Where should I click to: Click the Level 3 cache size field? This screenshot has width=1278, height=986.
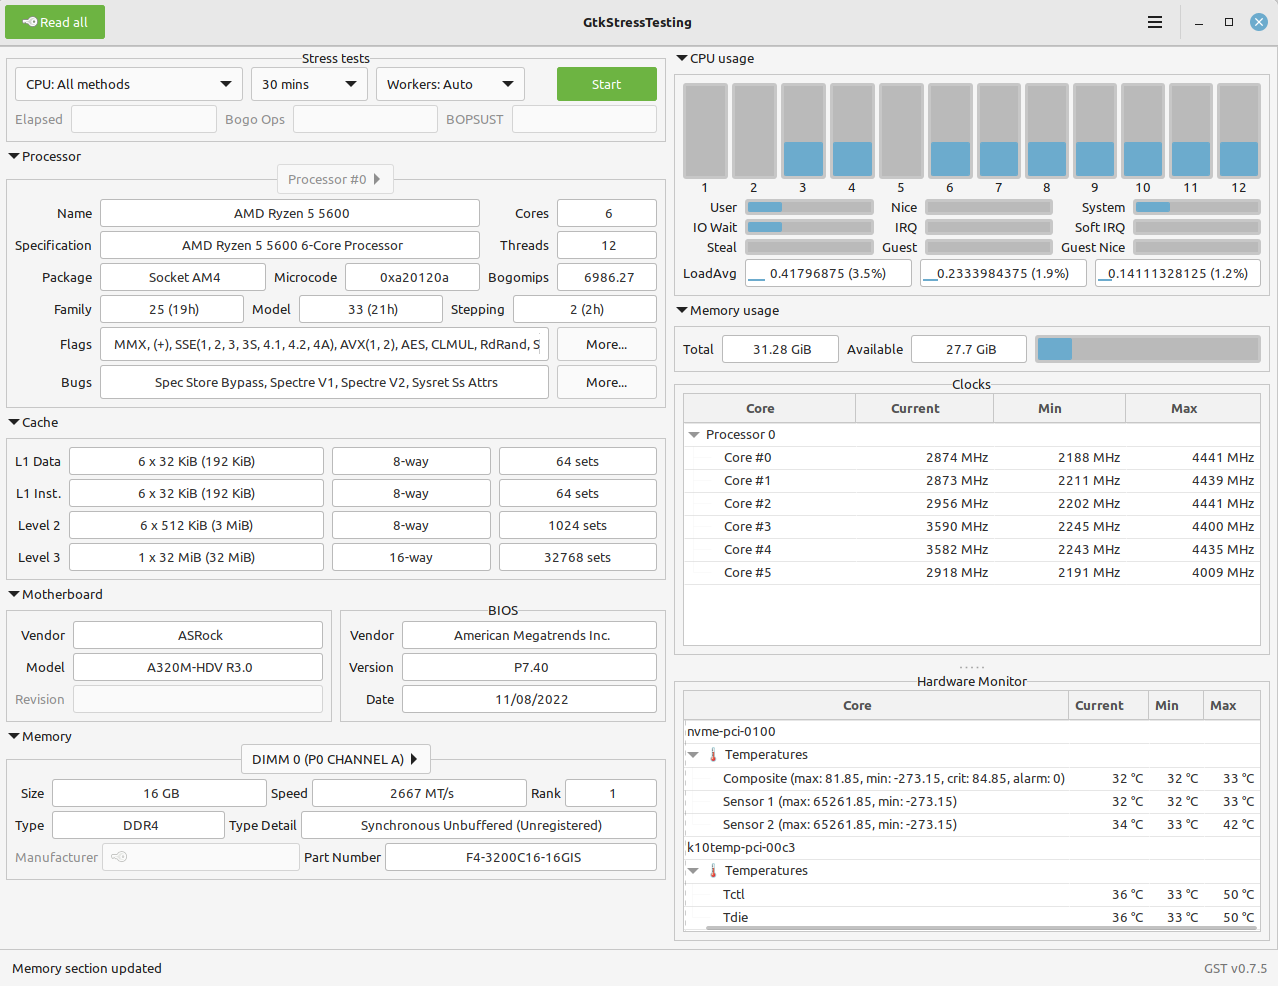[x=196, y=557]
